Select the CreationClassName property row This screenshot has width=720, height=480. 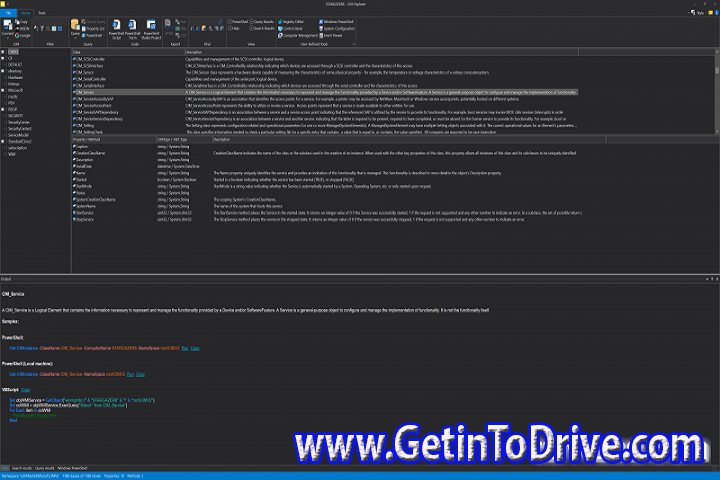pos(327,153)
